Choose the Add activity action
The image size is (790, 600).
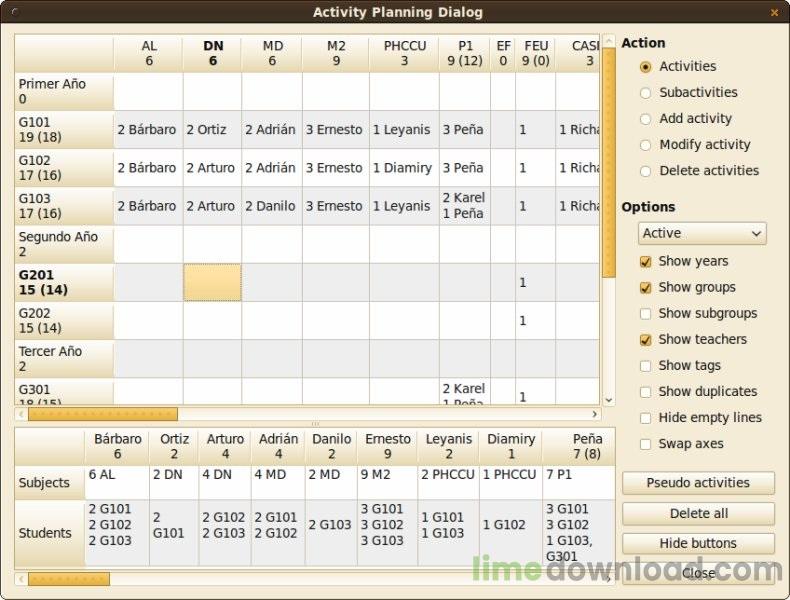[645, 119]
